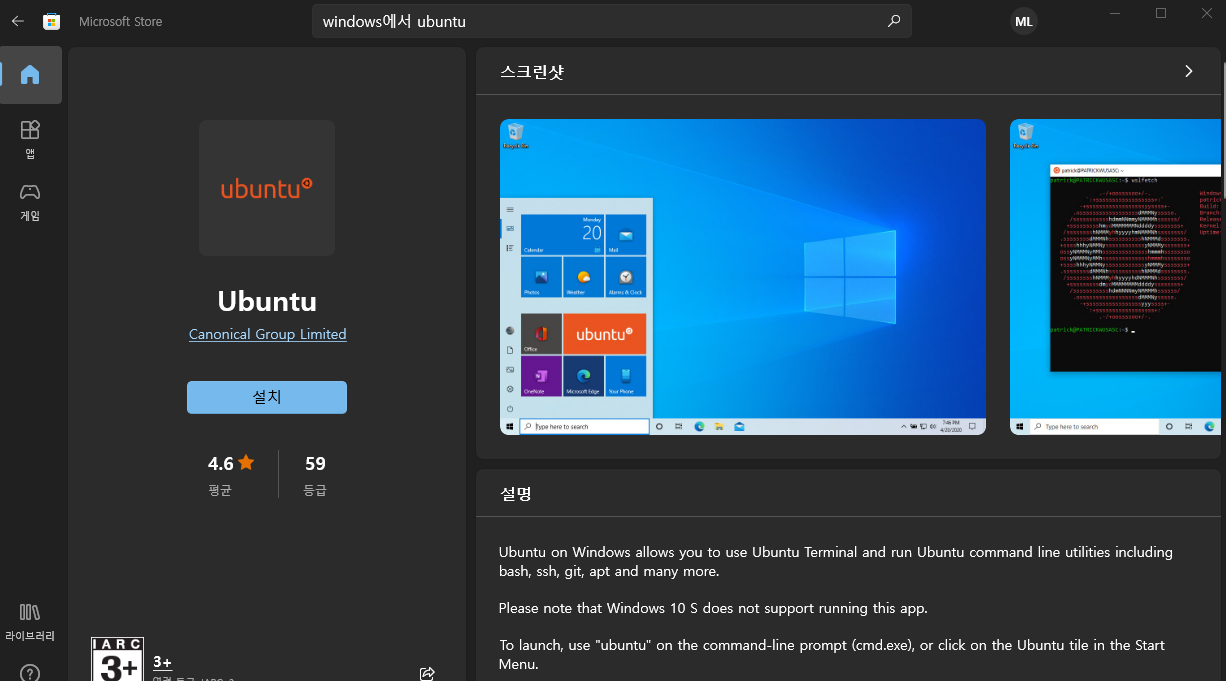This screenshot has height=681, width=1226.
Task: Open the Home tab in sidebar
Action: [30, 74]
